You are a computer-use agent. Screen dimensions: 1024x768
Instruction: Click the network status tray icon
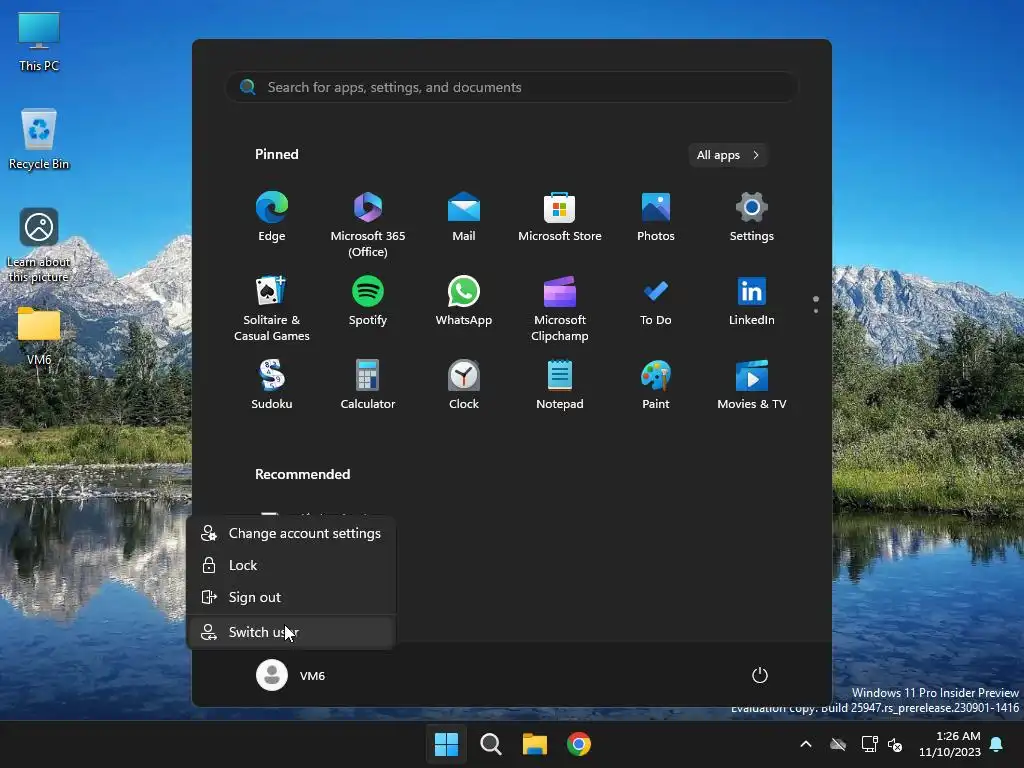869,744
